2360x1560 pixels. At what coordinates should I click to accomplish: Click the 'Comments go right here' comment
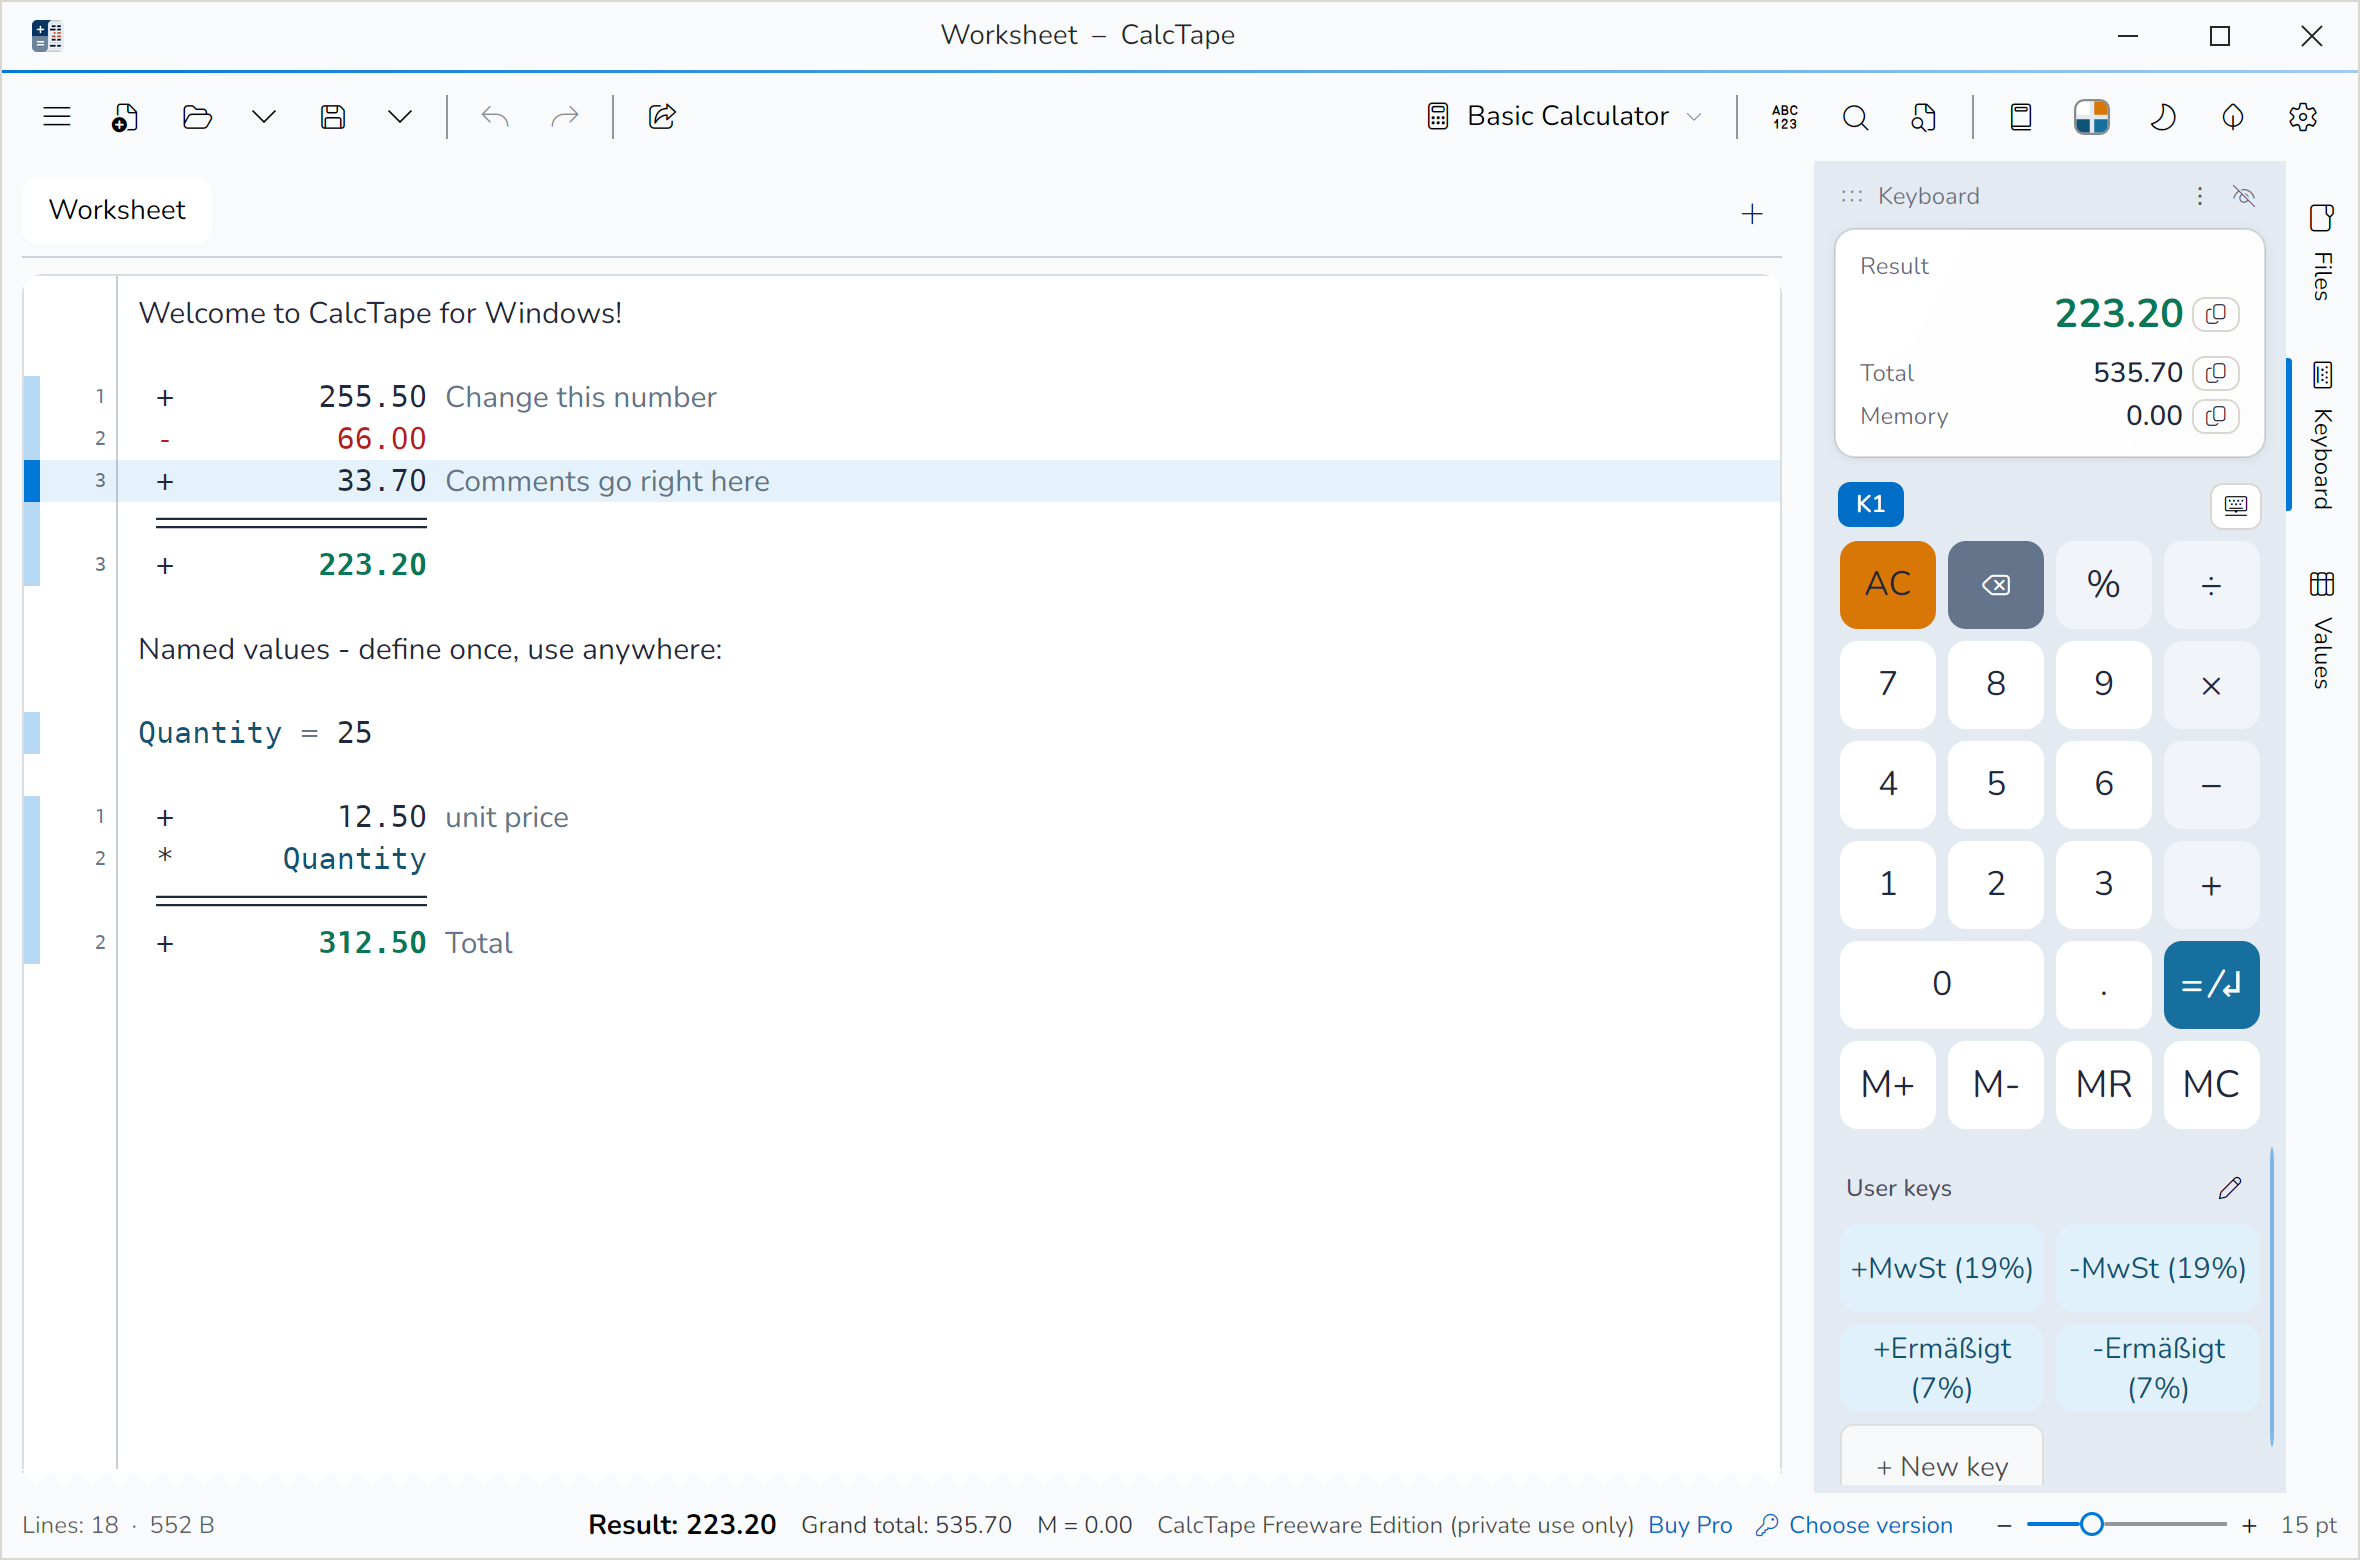607,481
